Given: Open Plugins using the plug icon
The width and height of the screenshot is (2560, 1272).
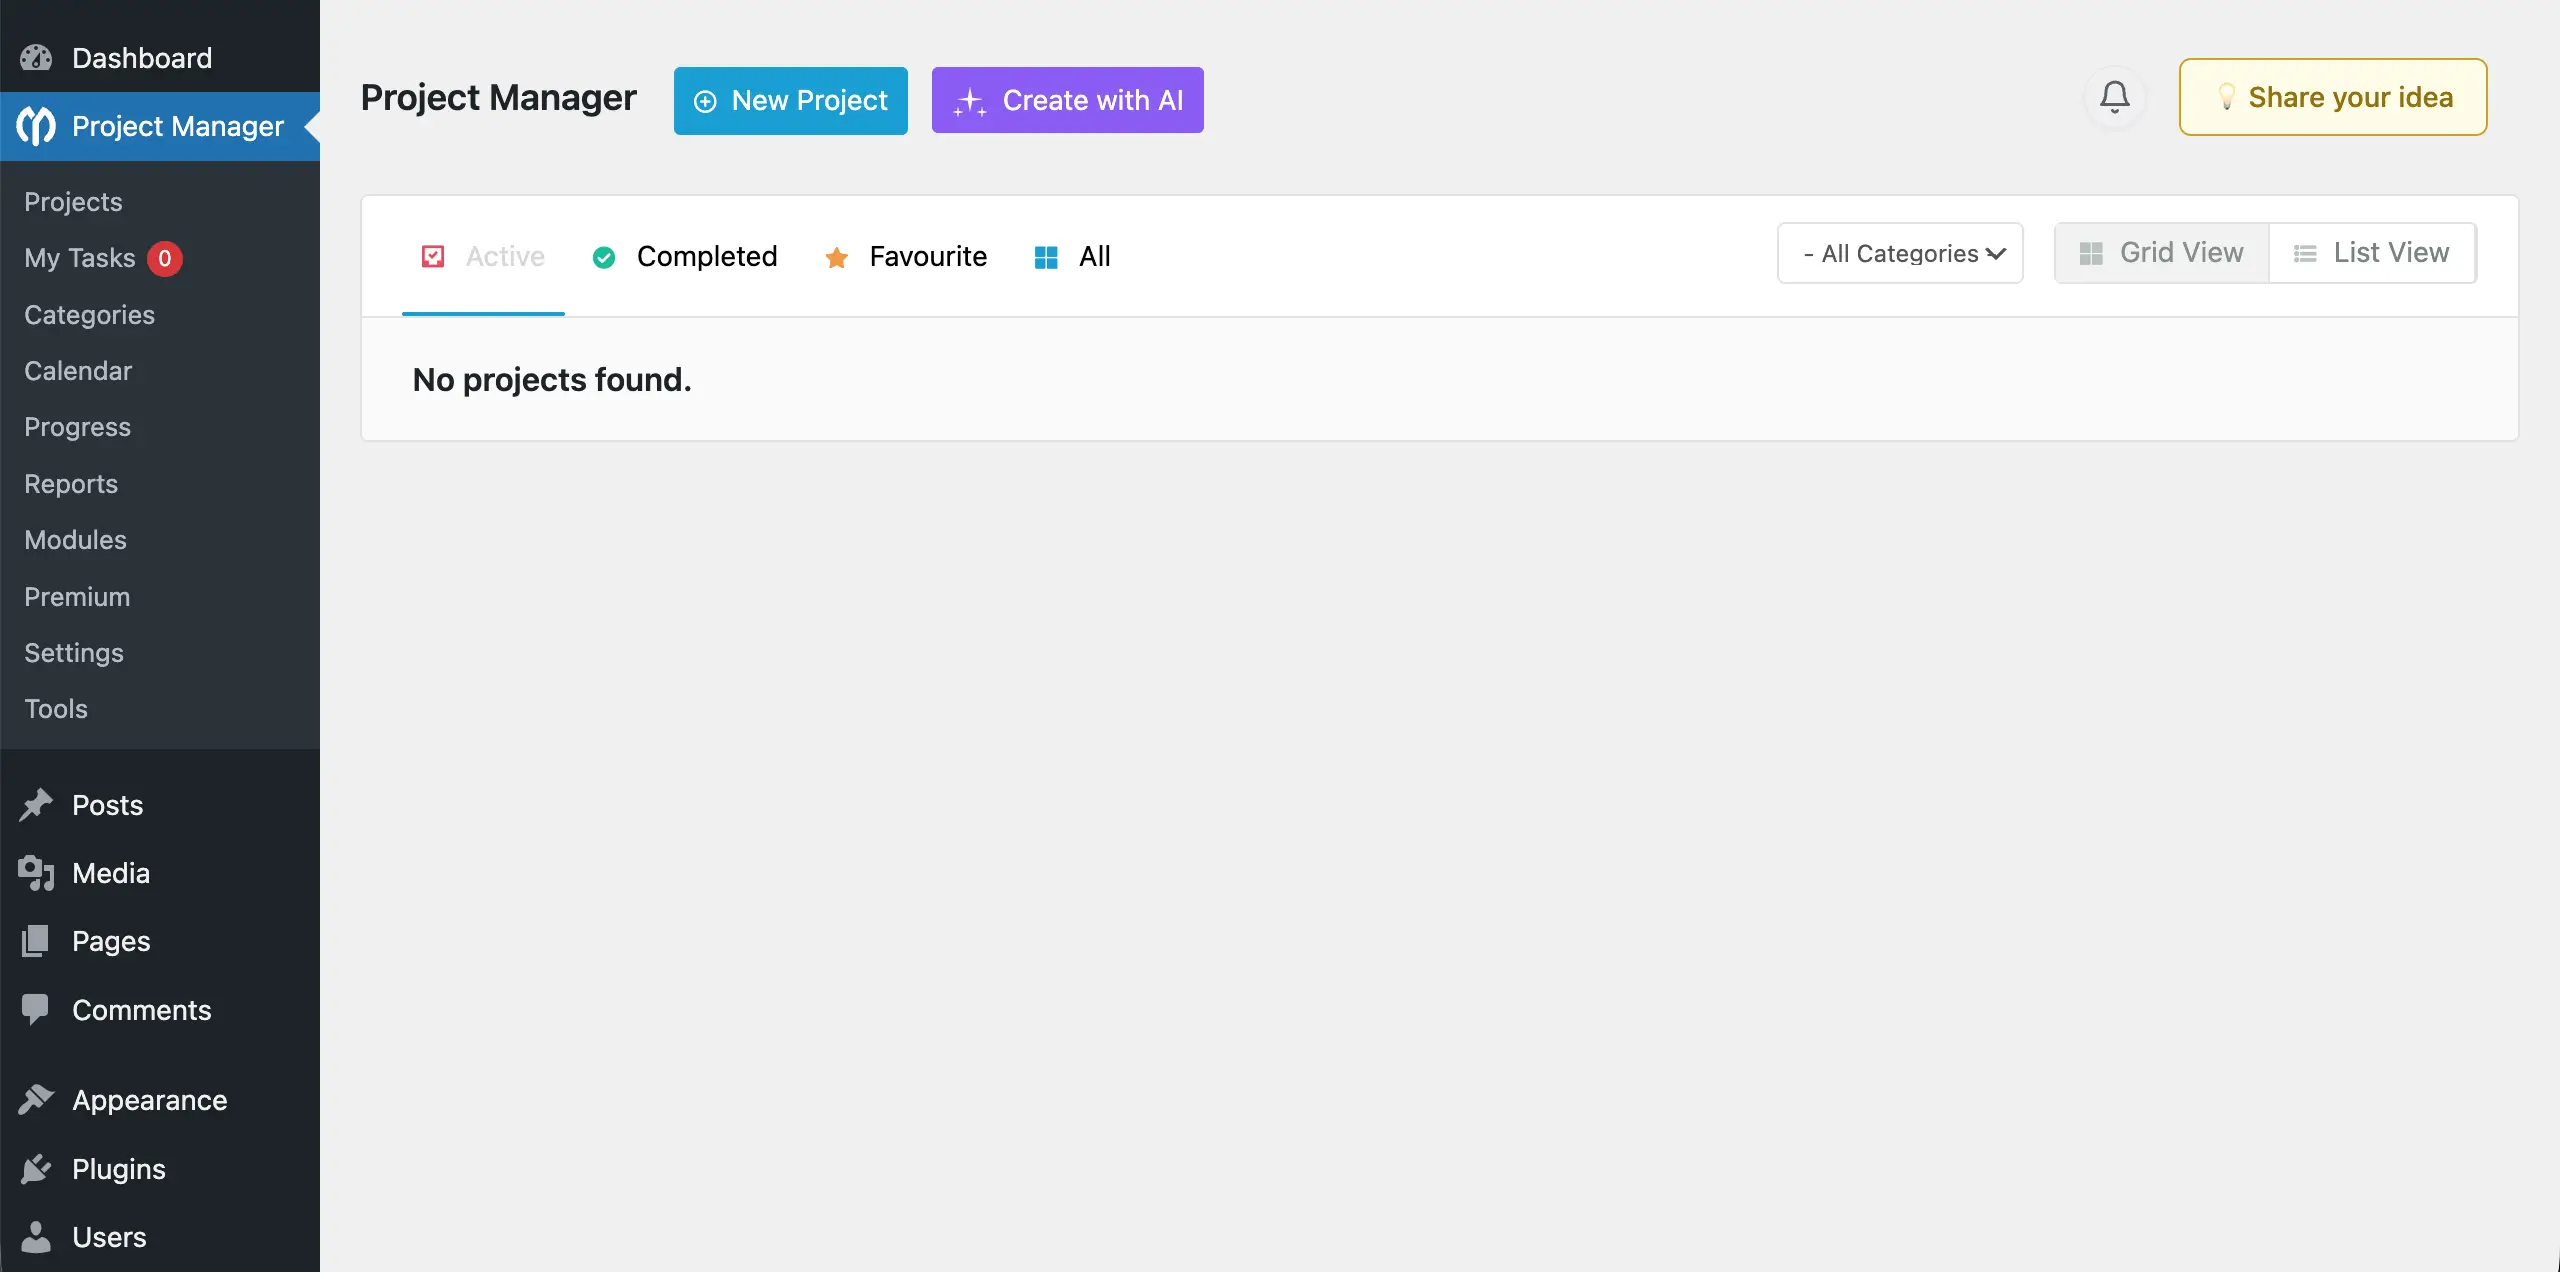Looking at the screenshot, I should (x=36, y=1168).
